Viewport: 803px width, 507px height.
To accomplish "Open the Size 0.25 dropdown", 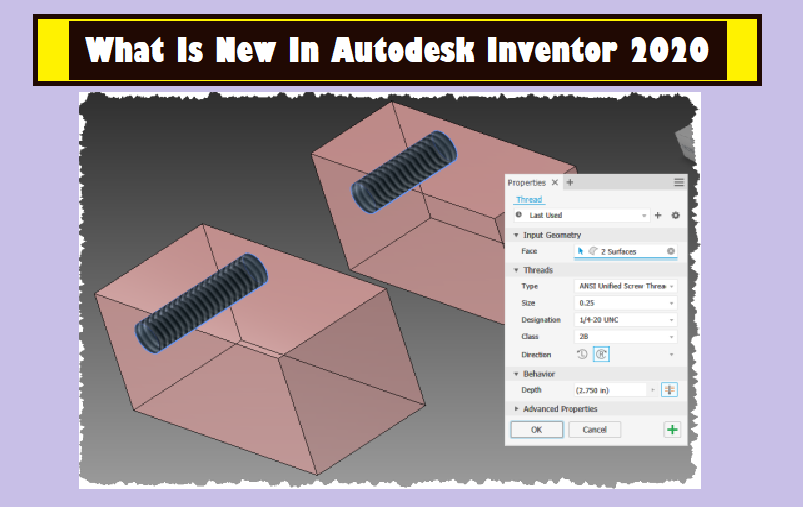I will click(x=625, y=303).
